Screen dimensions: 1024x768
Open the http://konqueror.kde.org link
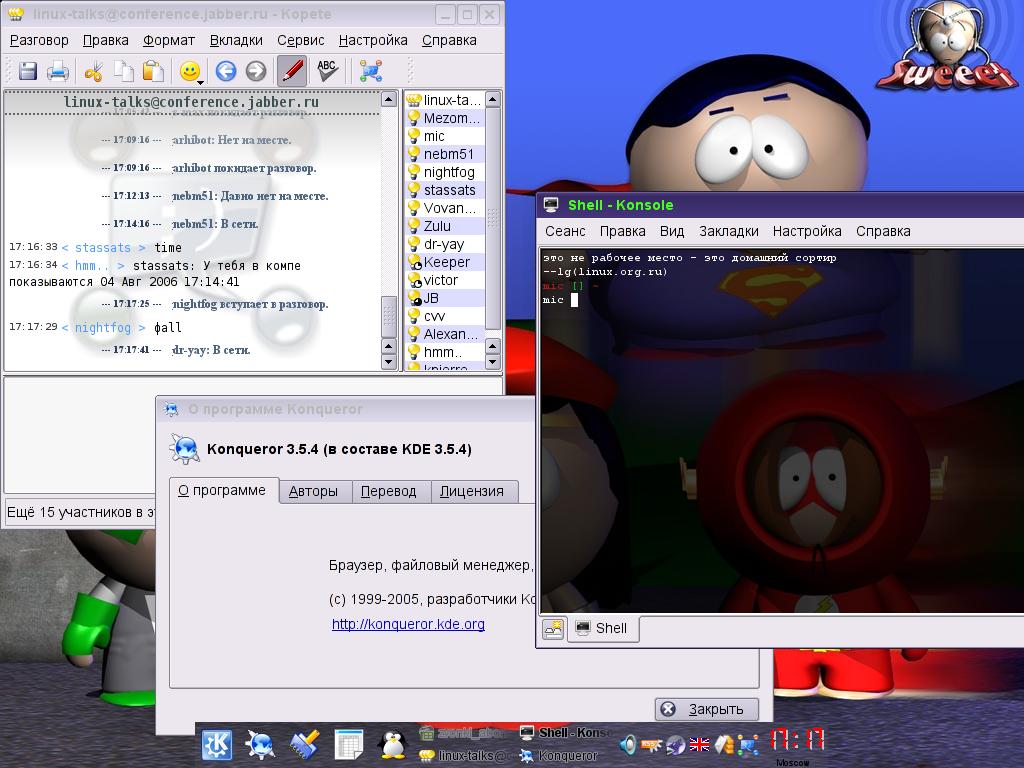point(408,624)
